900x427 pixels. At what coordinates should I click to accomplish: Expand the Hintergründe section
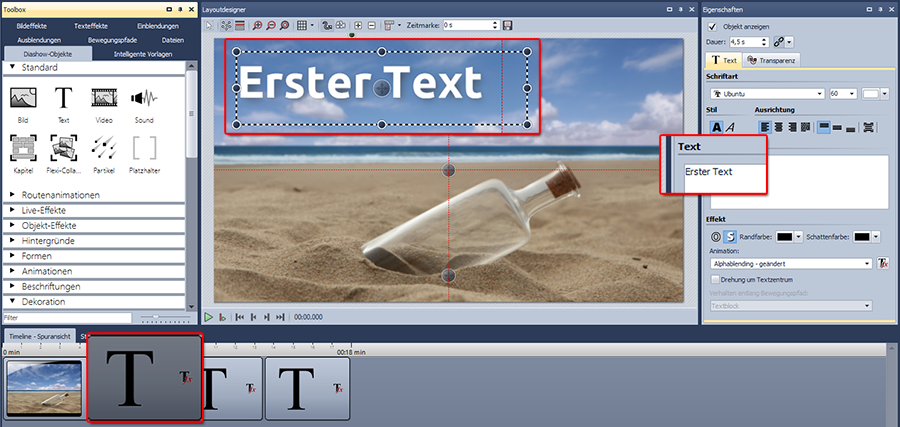13,240
